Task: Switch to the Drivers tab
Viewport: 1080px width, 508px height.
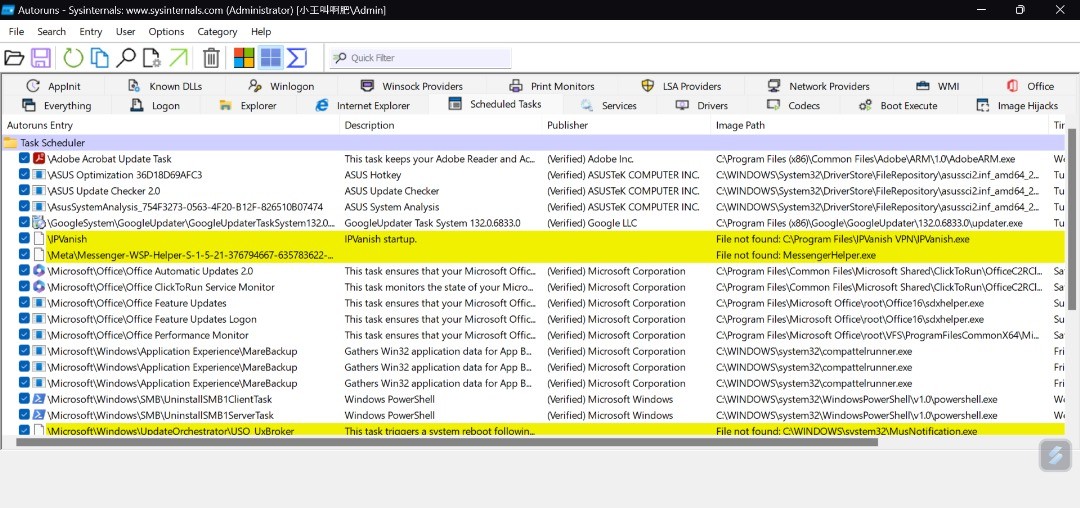Action: tap(702, 105)
